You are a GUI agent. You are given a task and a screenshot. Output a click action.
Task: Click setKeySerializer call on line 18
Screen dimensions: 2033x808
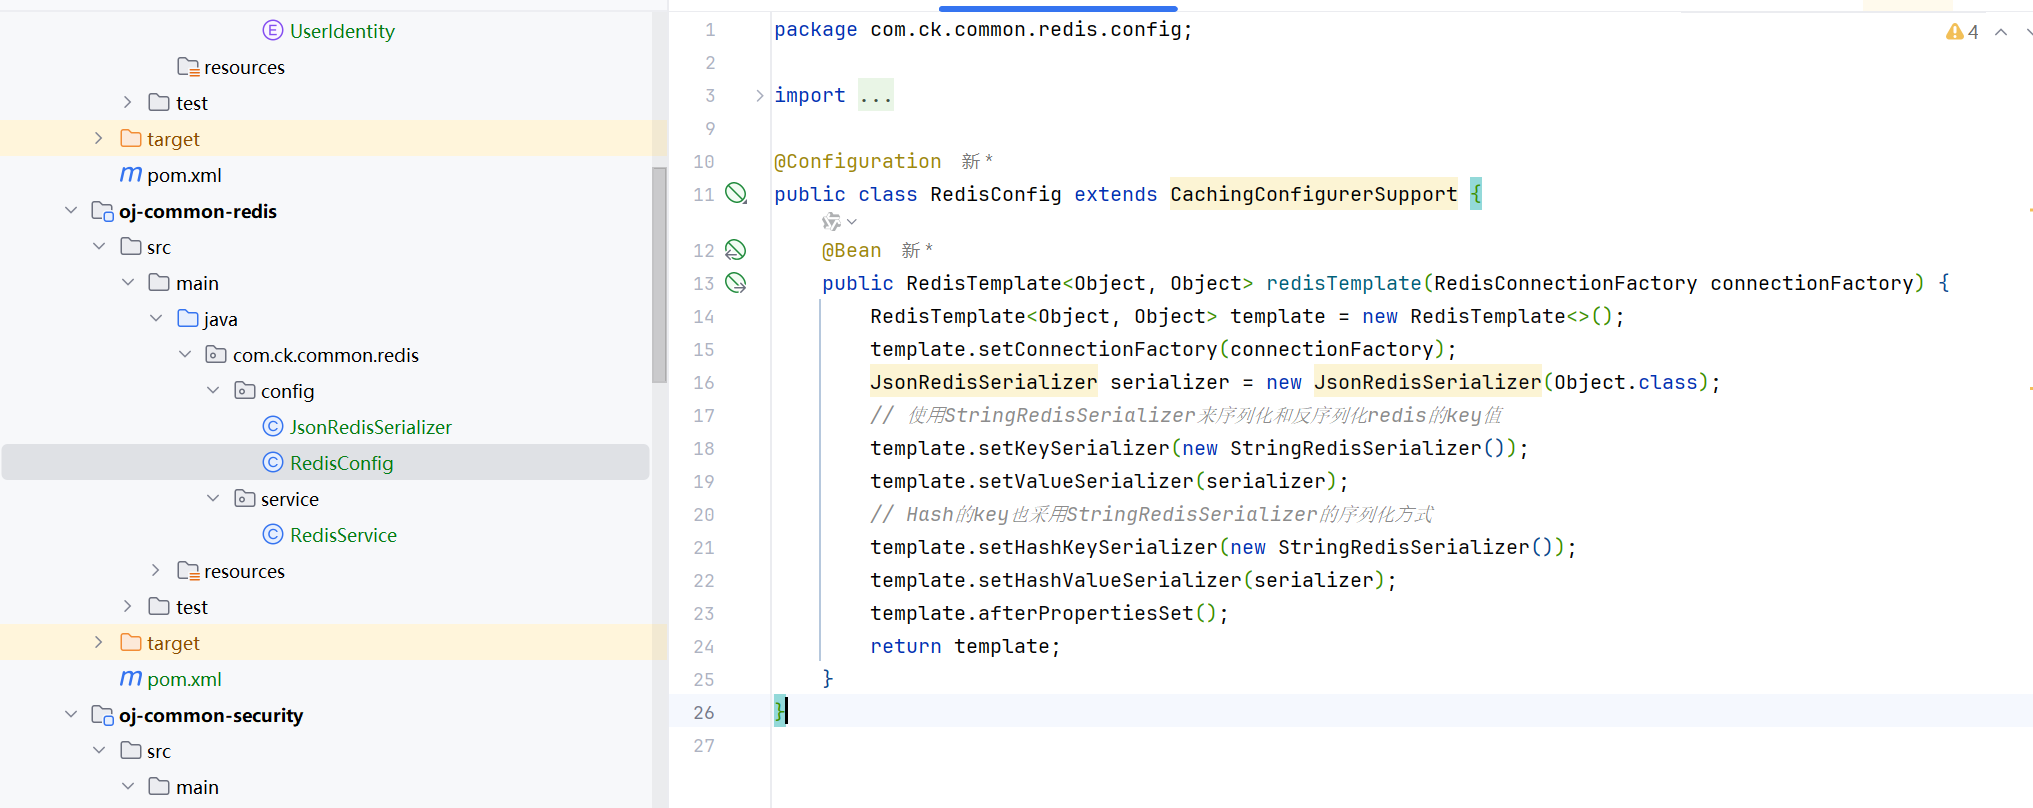point(1073,448)
